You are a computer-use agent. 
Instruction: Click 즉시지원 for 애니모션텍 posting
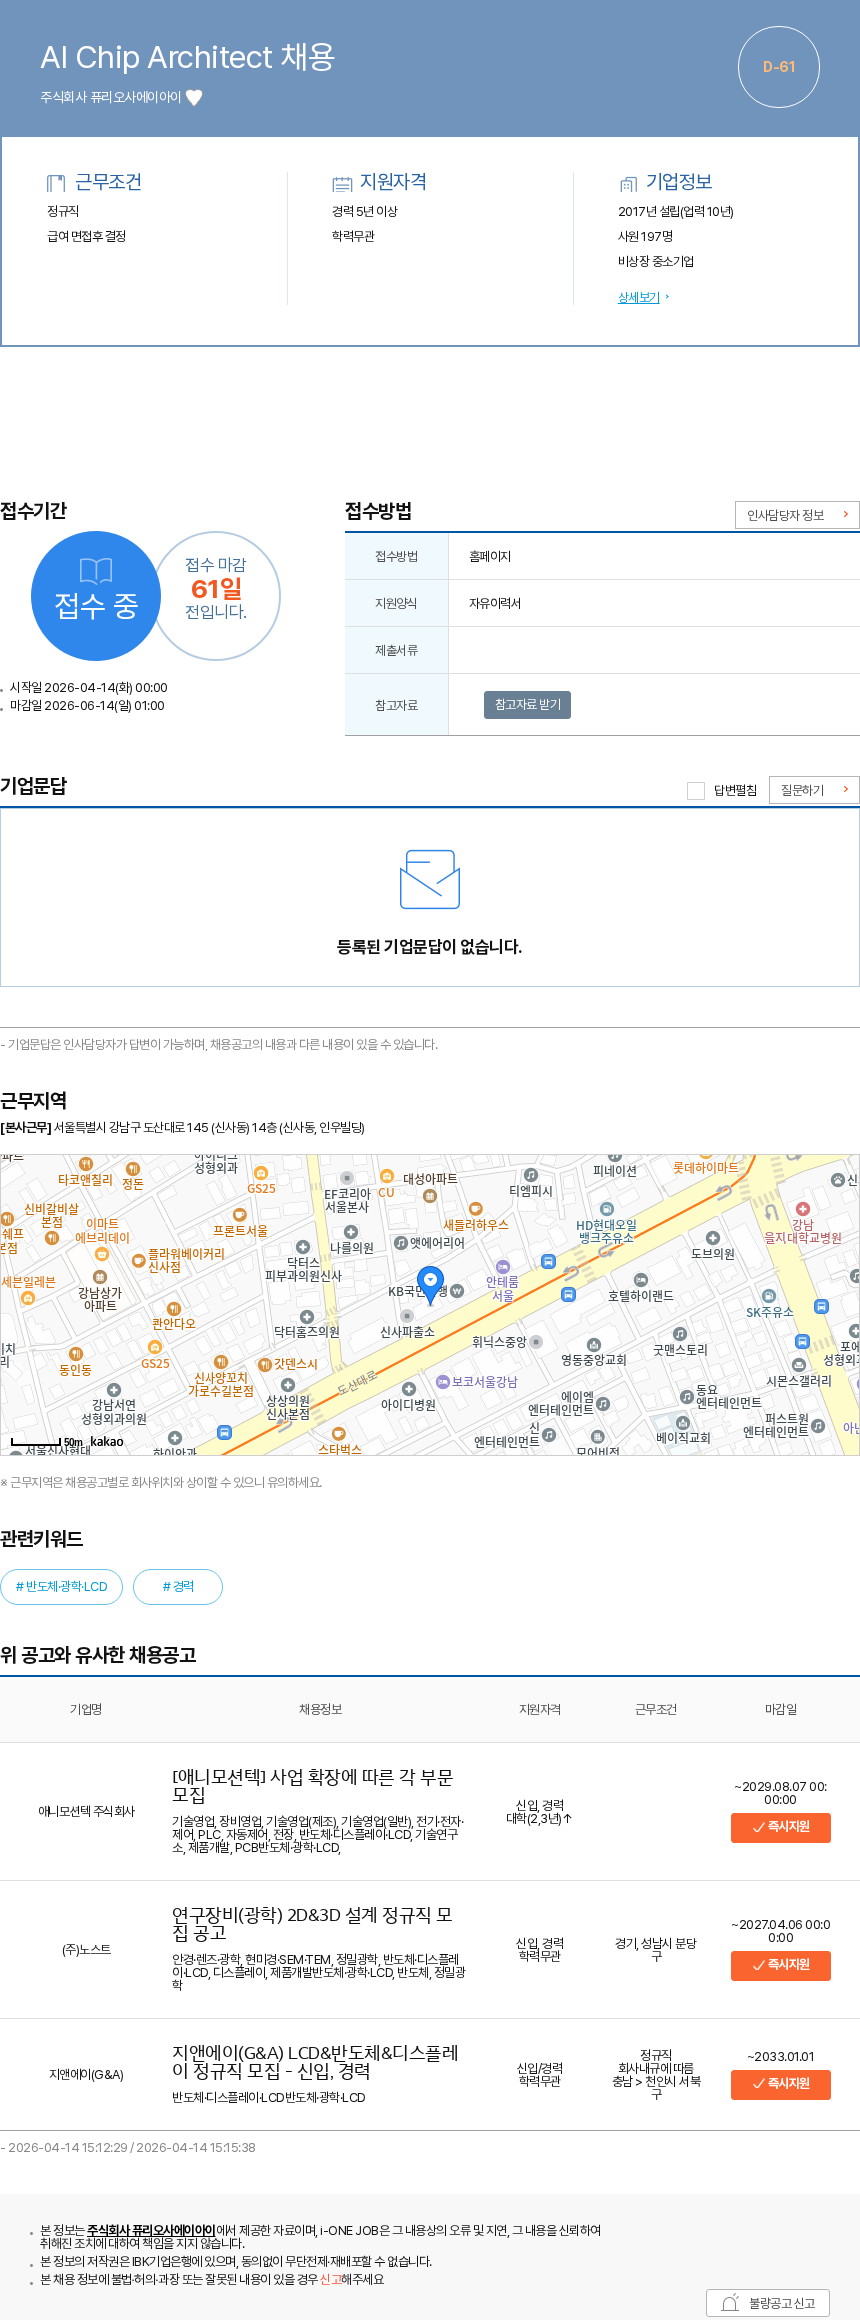(781, 1826)
